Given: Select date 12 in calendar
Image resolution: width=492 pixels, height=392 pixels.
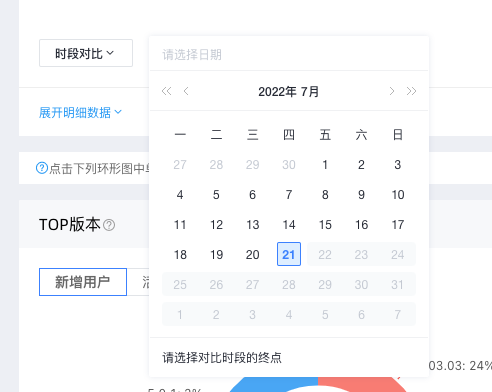Looking at the screenshot, I should [216, 225].
